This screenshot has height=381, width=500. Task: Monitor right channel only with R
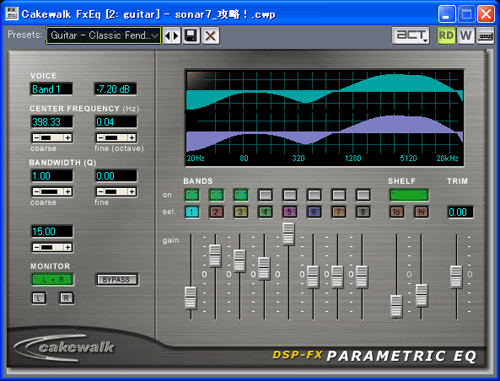tap(66, 298)
